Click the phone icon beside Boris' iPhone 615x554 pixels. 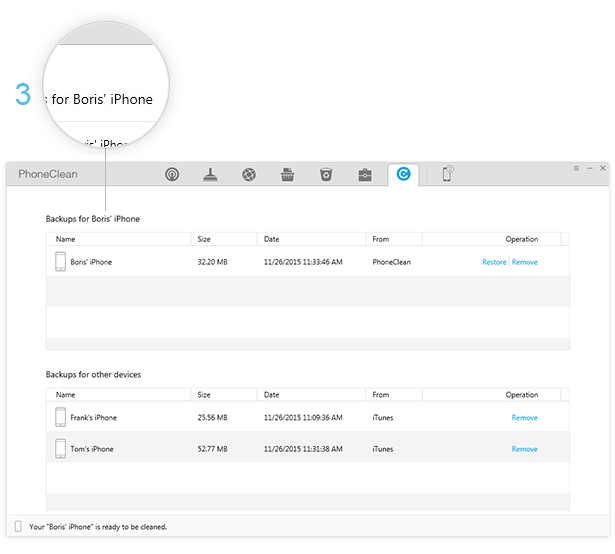coord(60,262)
